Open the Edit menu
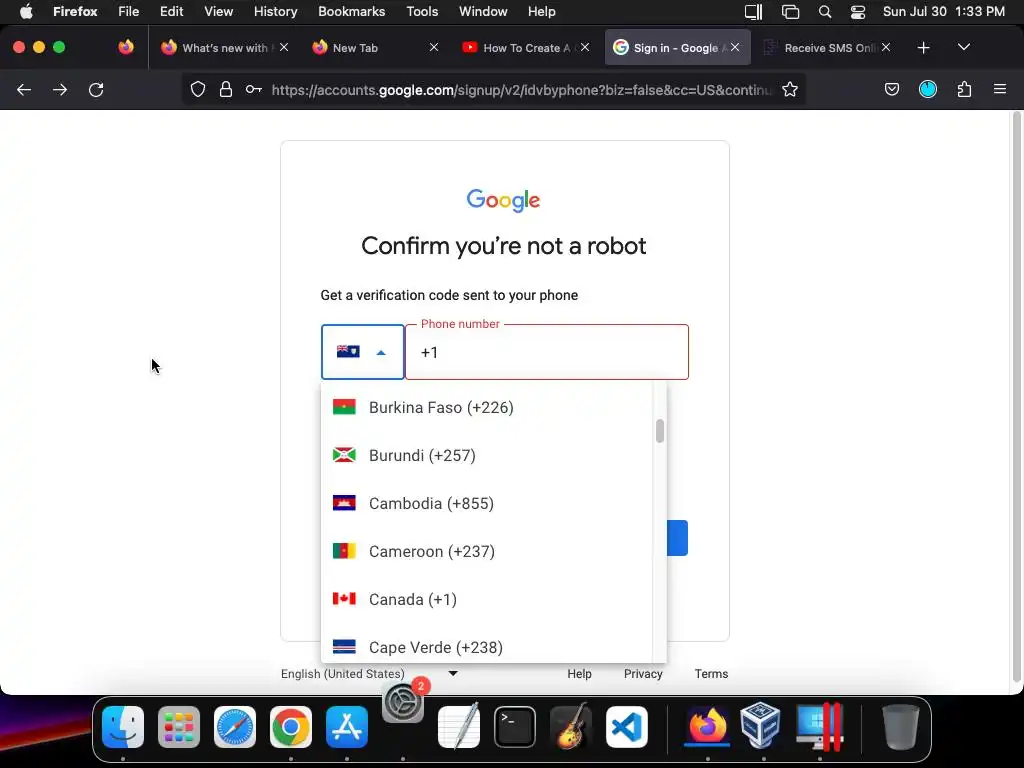 tap(171, 11)
